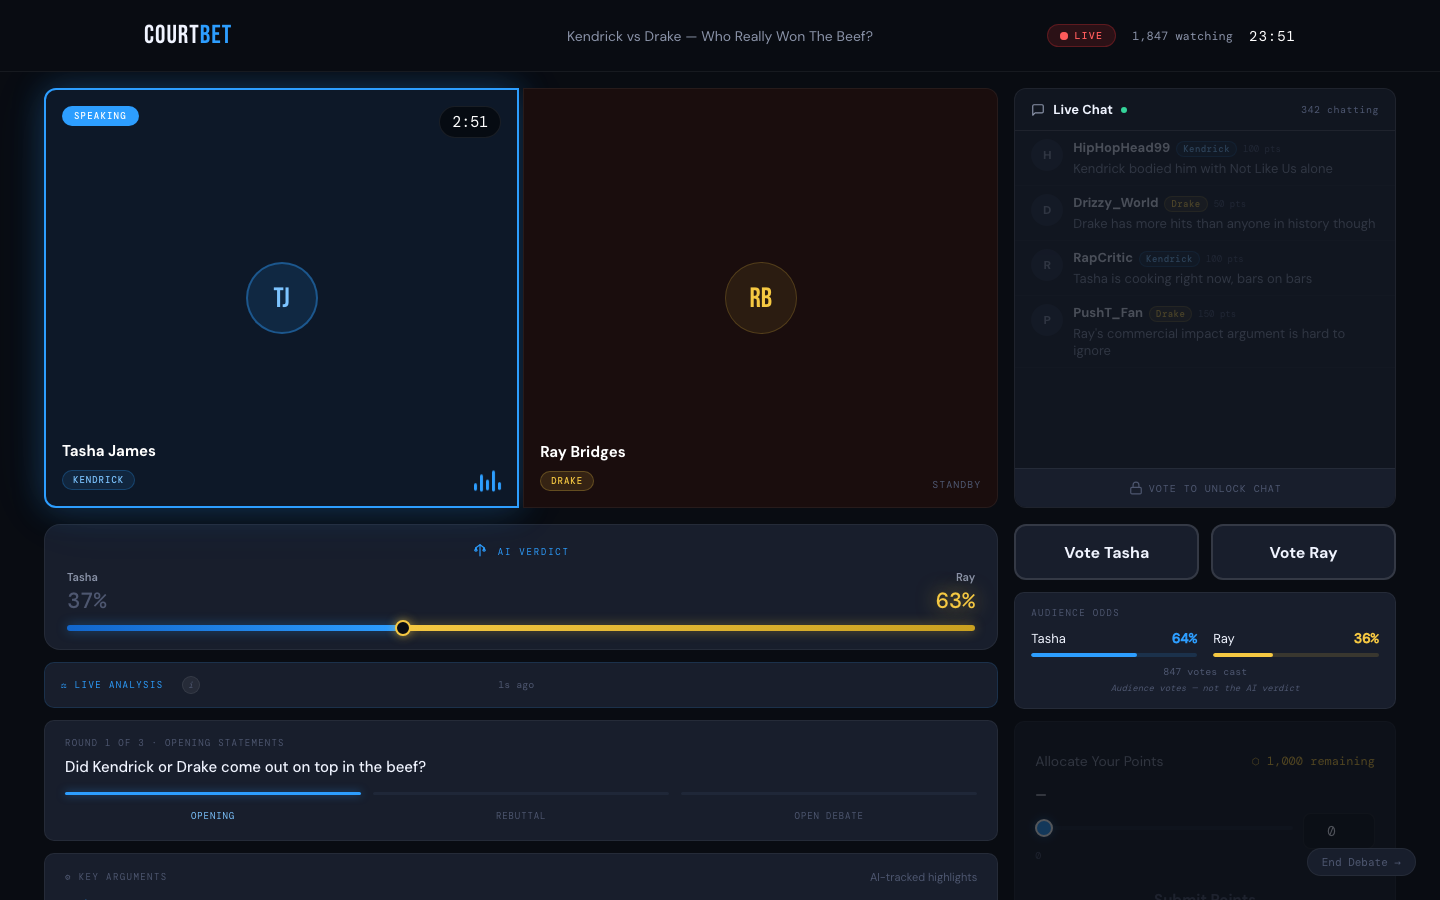Click the End Debate button

coord(1361,862)
